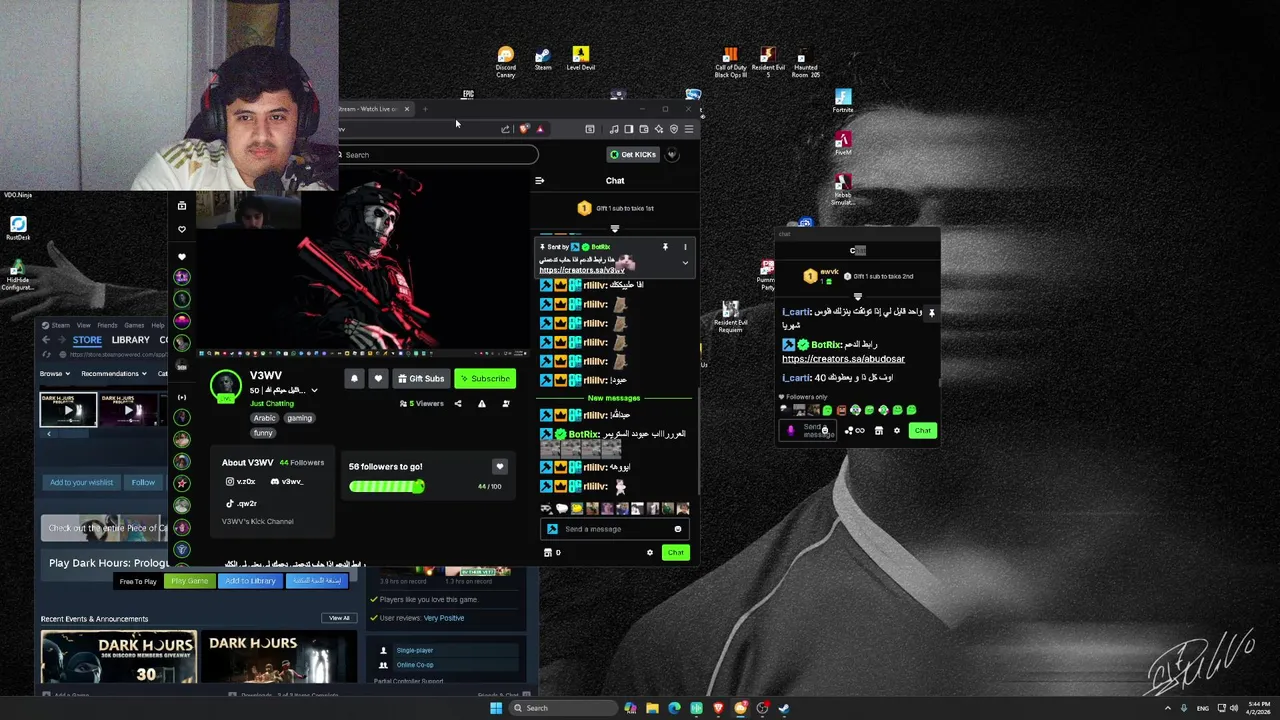
Task: Click share icon next to viewers count
Action: point(458,404)
